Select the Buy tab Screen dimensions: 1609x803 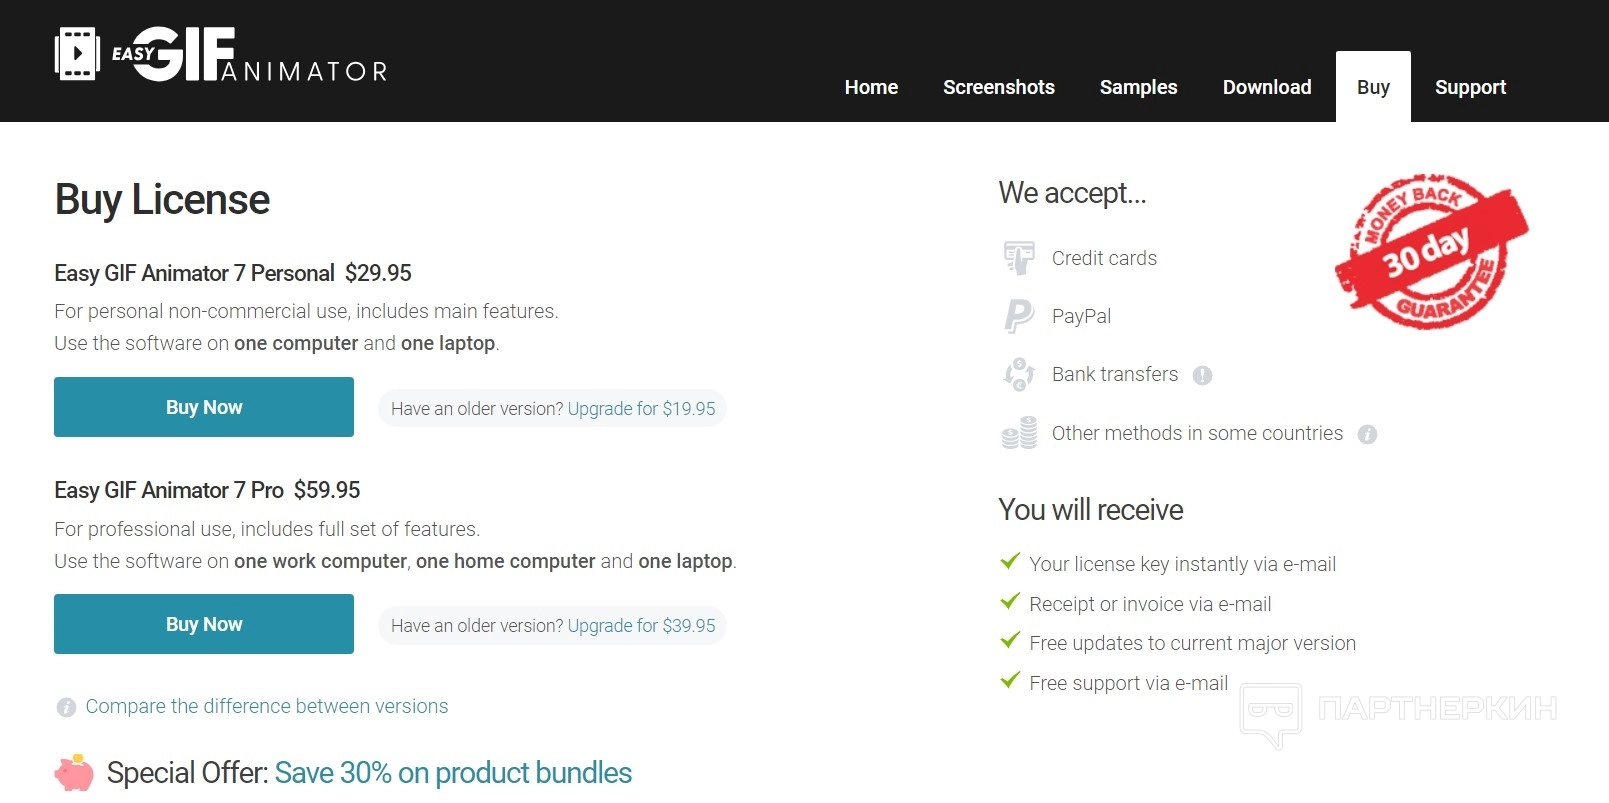(1373, 87)
